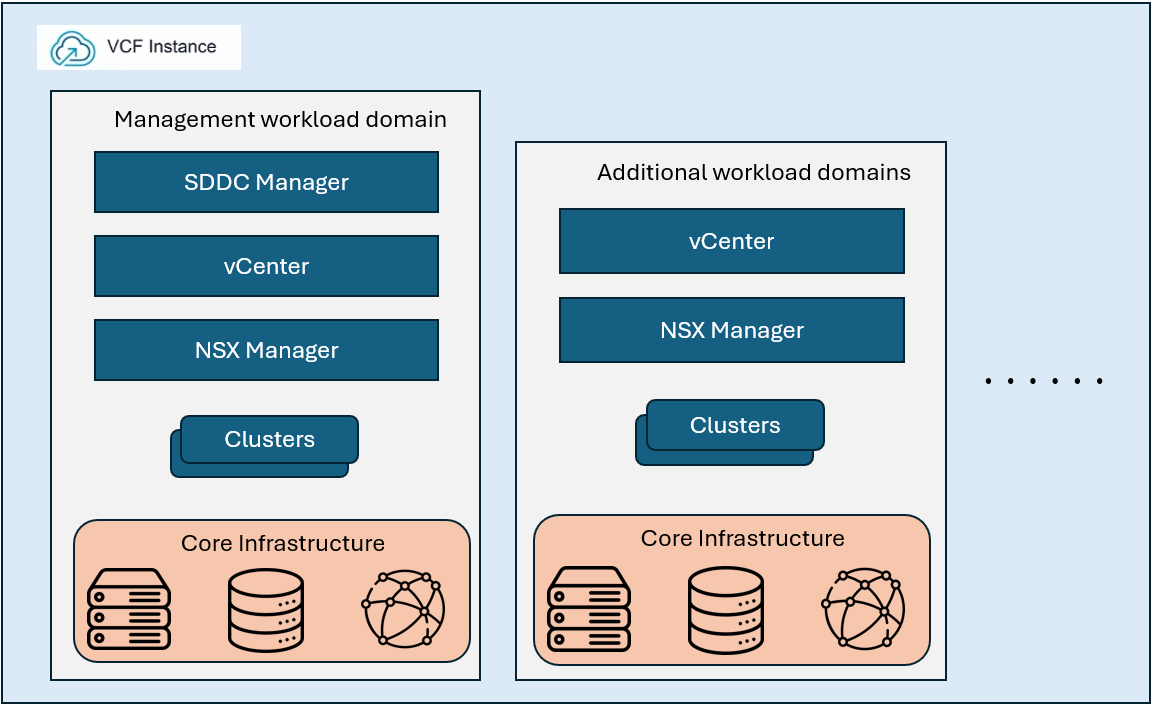Select vCenter block in Management workload domain
This screenshot has width=1153, height=706.
point(266,266)
